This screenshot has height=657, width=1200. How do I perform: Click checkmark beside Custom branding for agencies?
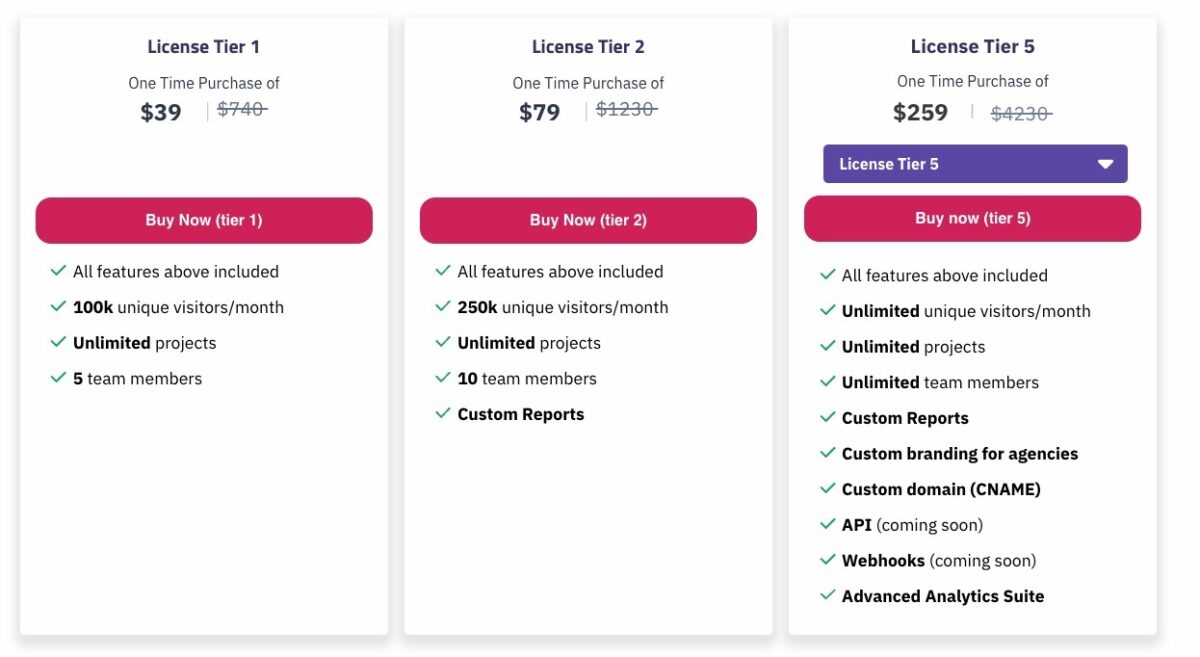[x=827, y=453]
